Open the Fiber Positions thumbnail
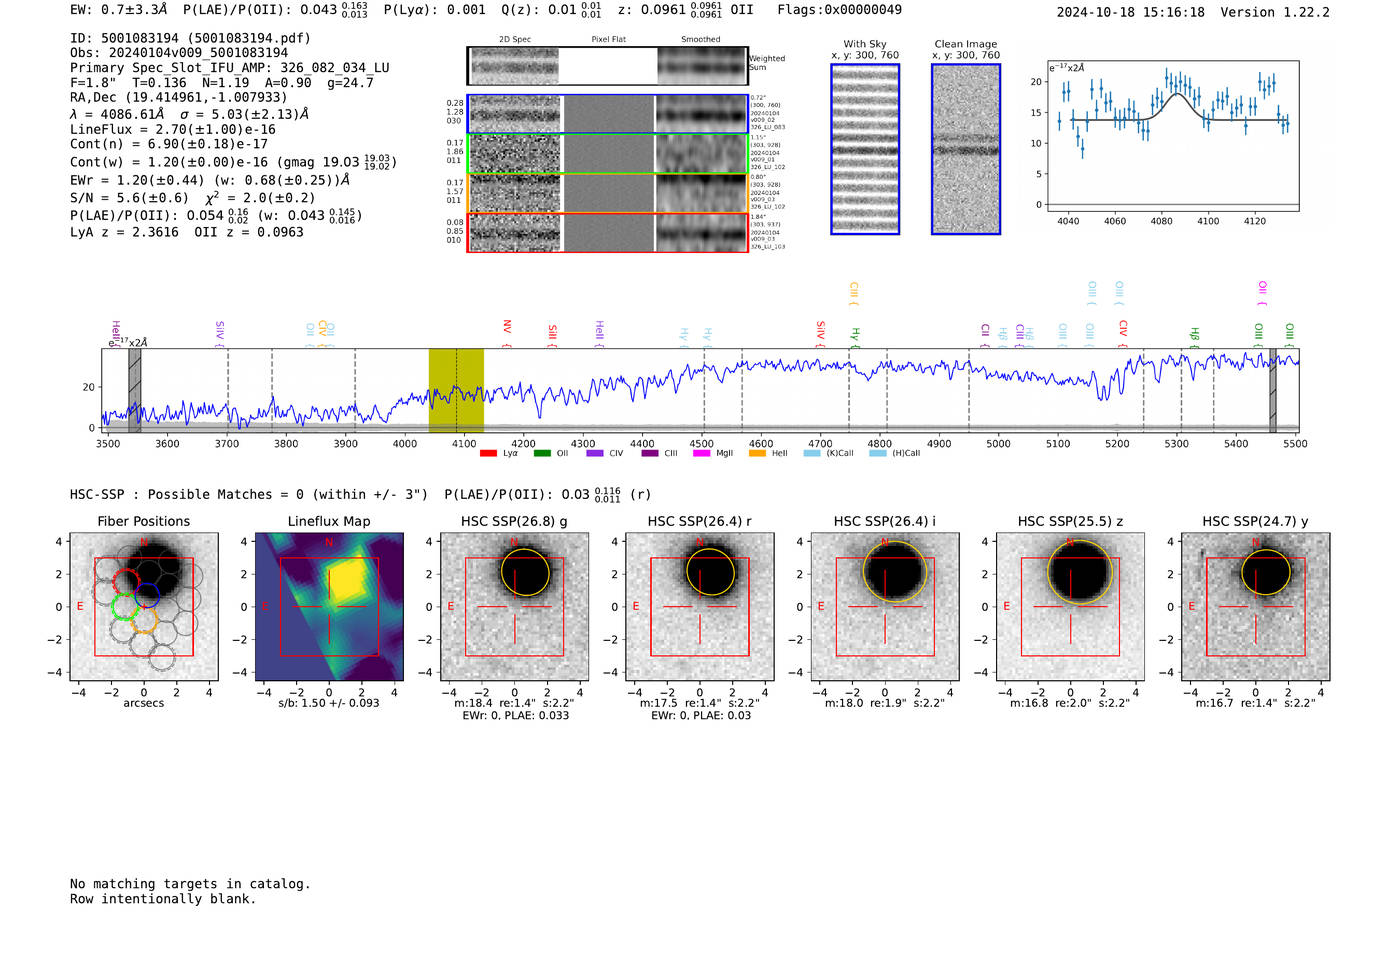This screenshot has height=953, width=1400. point(144,607)
